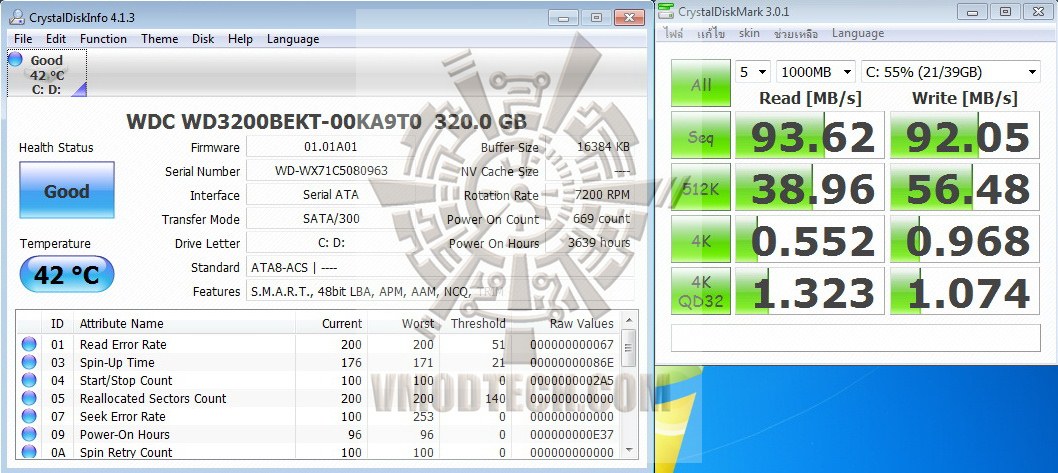Select the Good 42 °C disk tab
Viewport: 1058px width, 473px height.
click(47, 74)
